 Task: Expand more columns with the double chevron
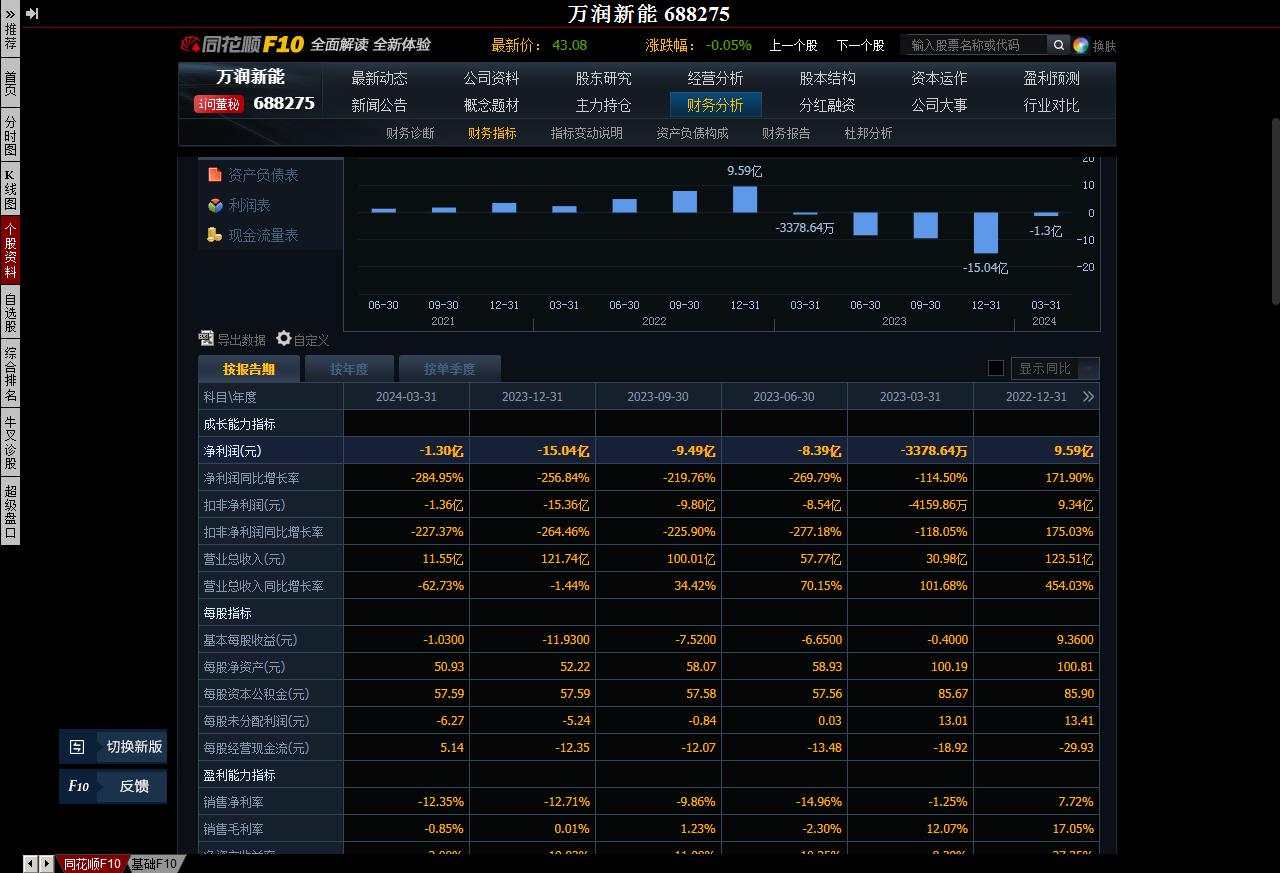pos(1089,396)
